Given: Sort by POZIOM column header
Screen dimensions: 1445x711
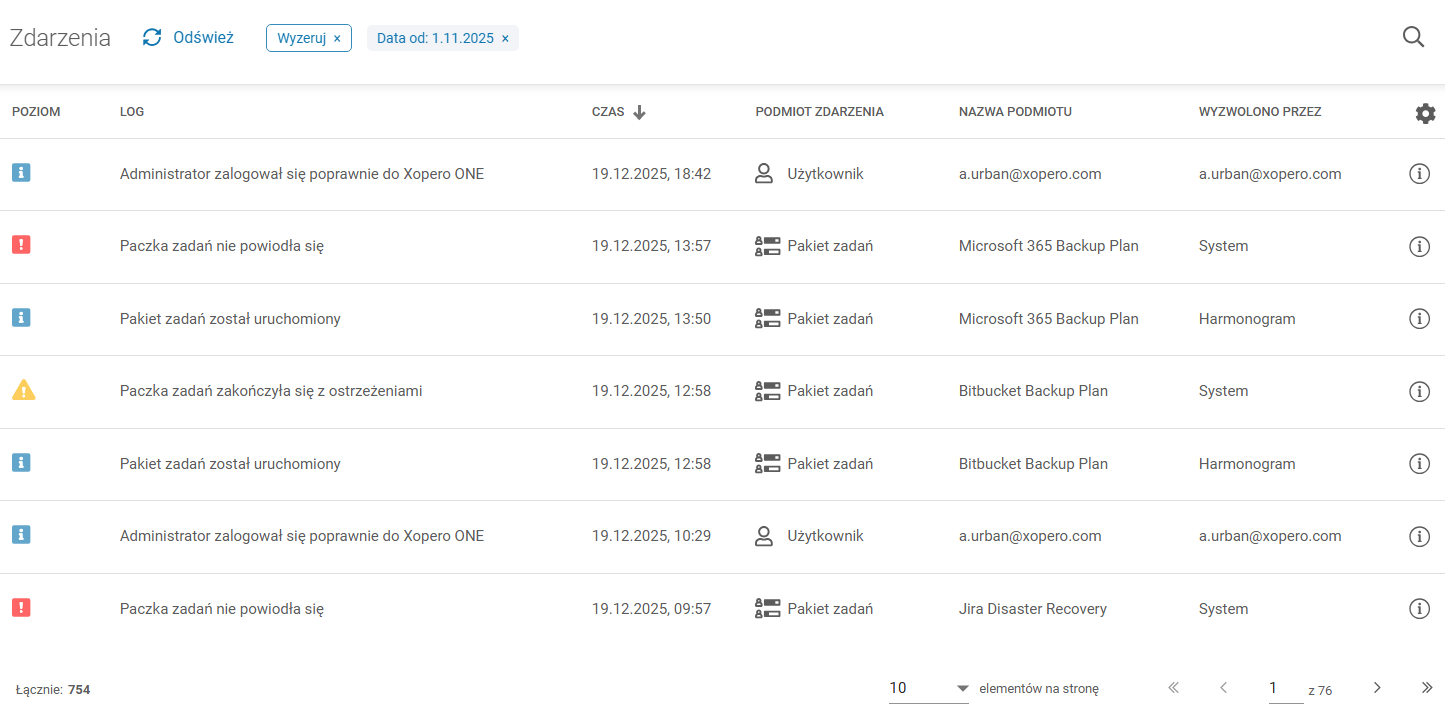Looking at the screenshot, I should point(36,112).
